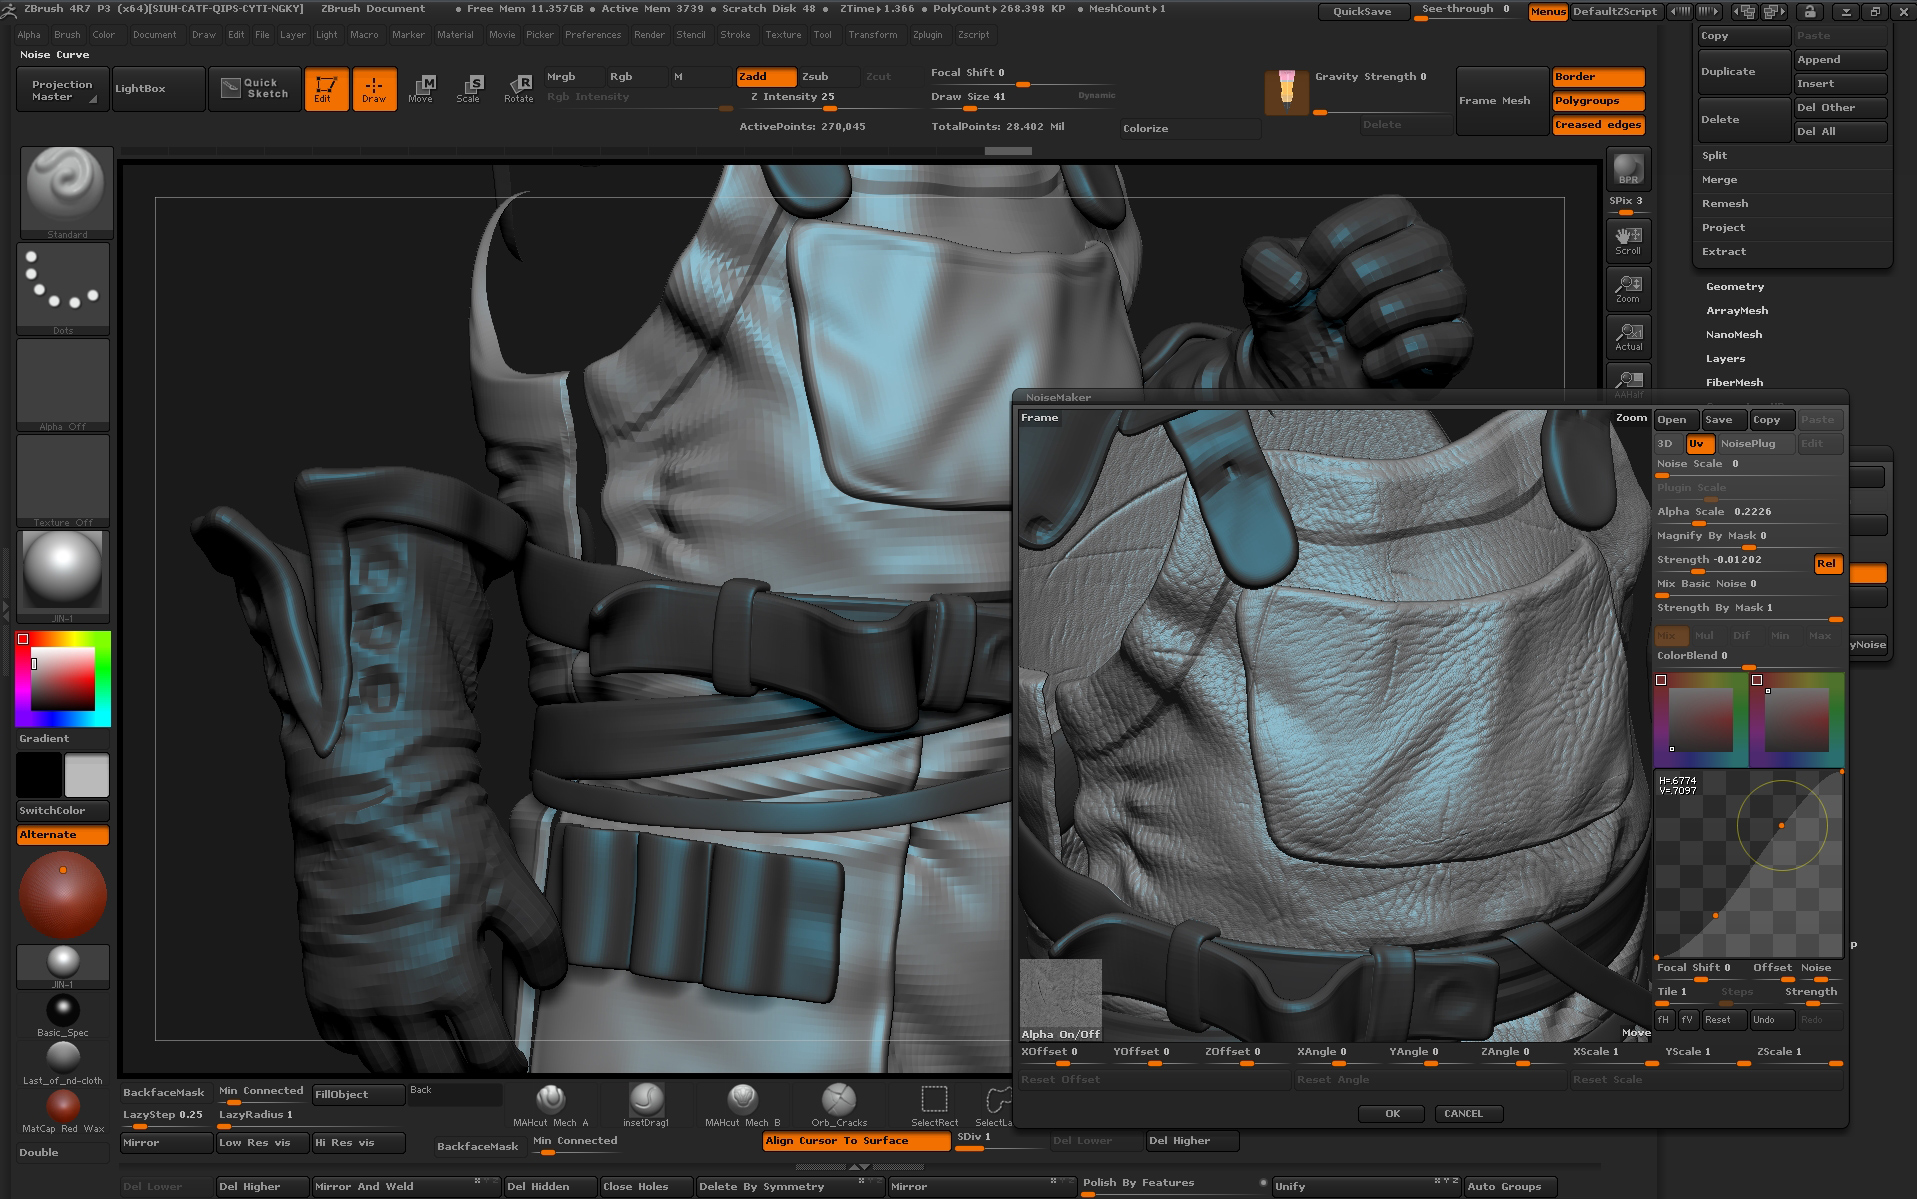The height and width of the screenshot is (1199, 1917).
Task: Expand the FiberMesh subpalette
Action: tap(1734, 383)
